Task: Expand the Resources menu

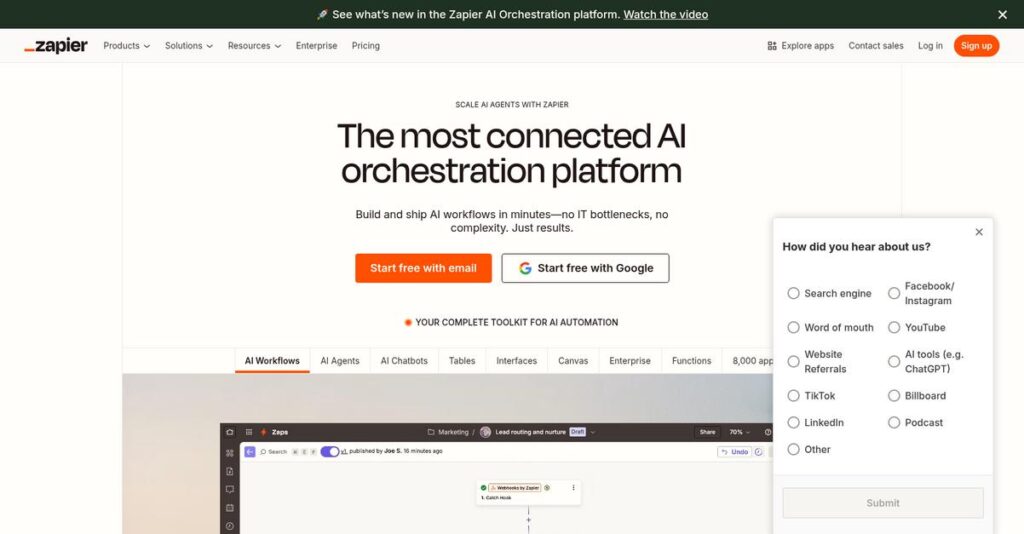Action: coord(254,46)
